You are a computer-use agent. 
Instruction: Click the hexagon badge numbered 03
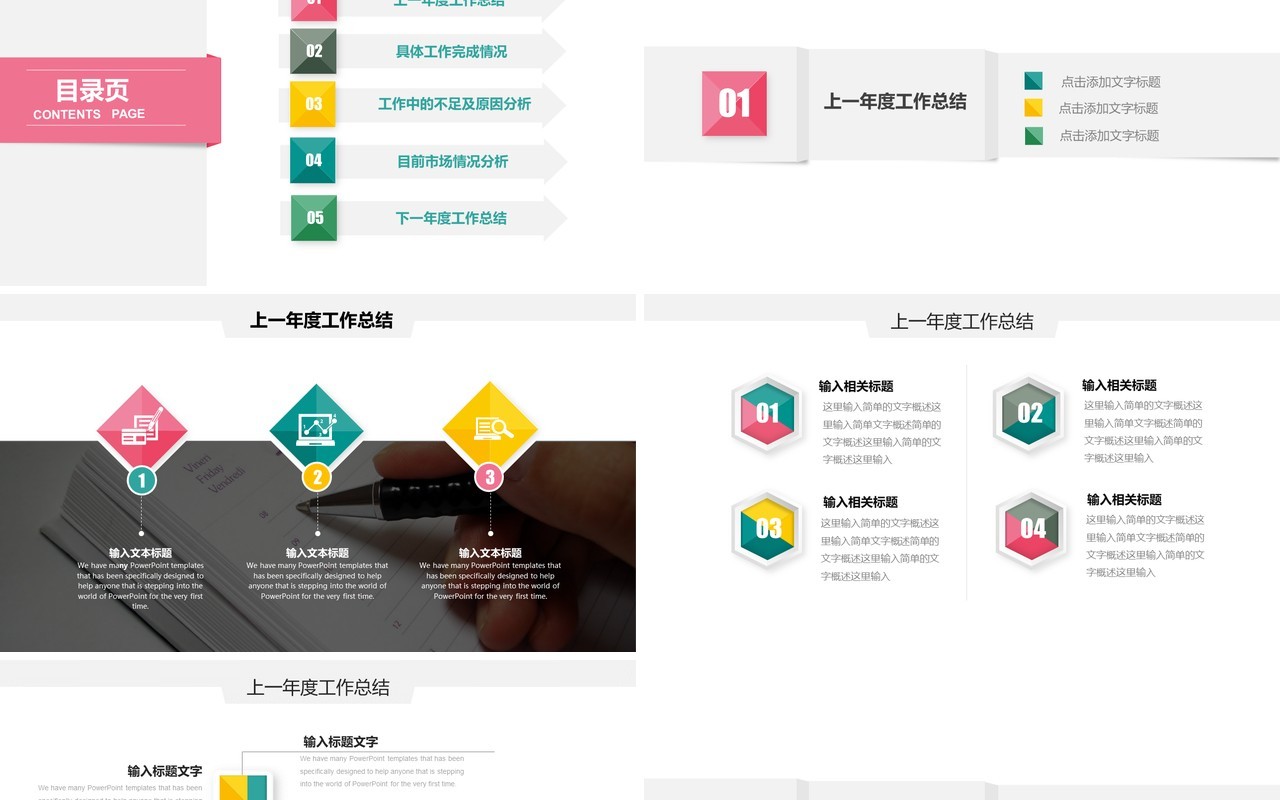tap(768, 528)
